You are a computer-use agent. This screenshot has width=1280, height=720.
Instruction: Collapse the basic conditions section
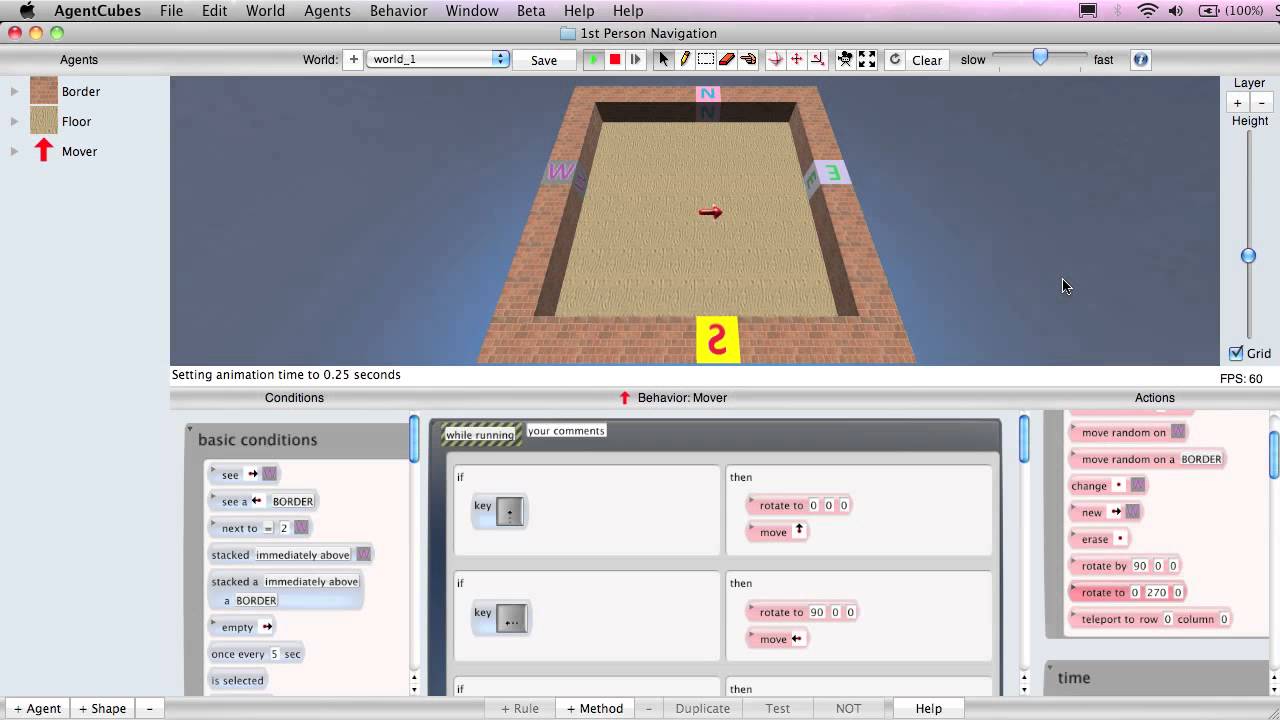pos(189,430)
